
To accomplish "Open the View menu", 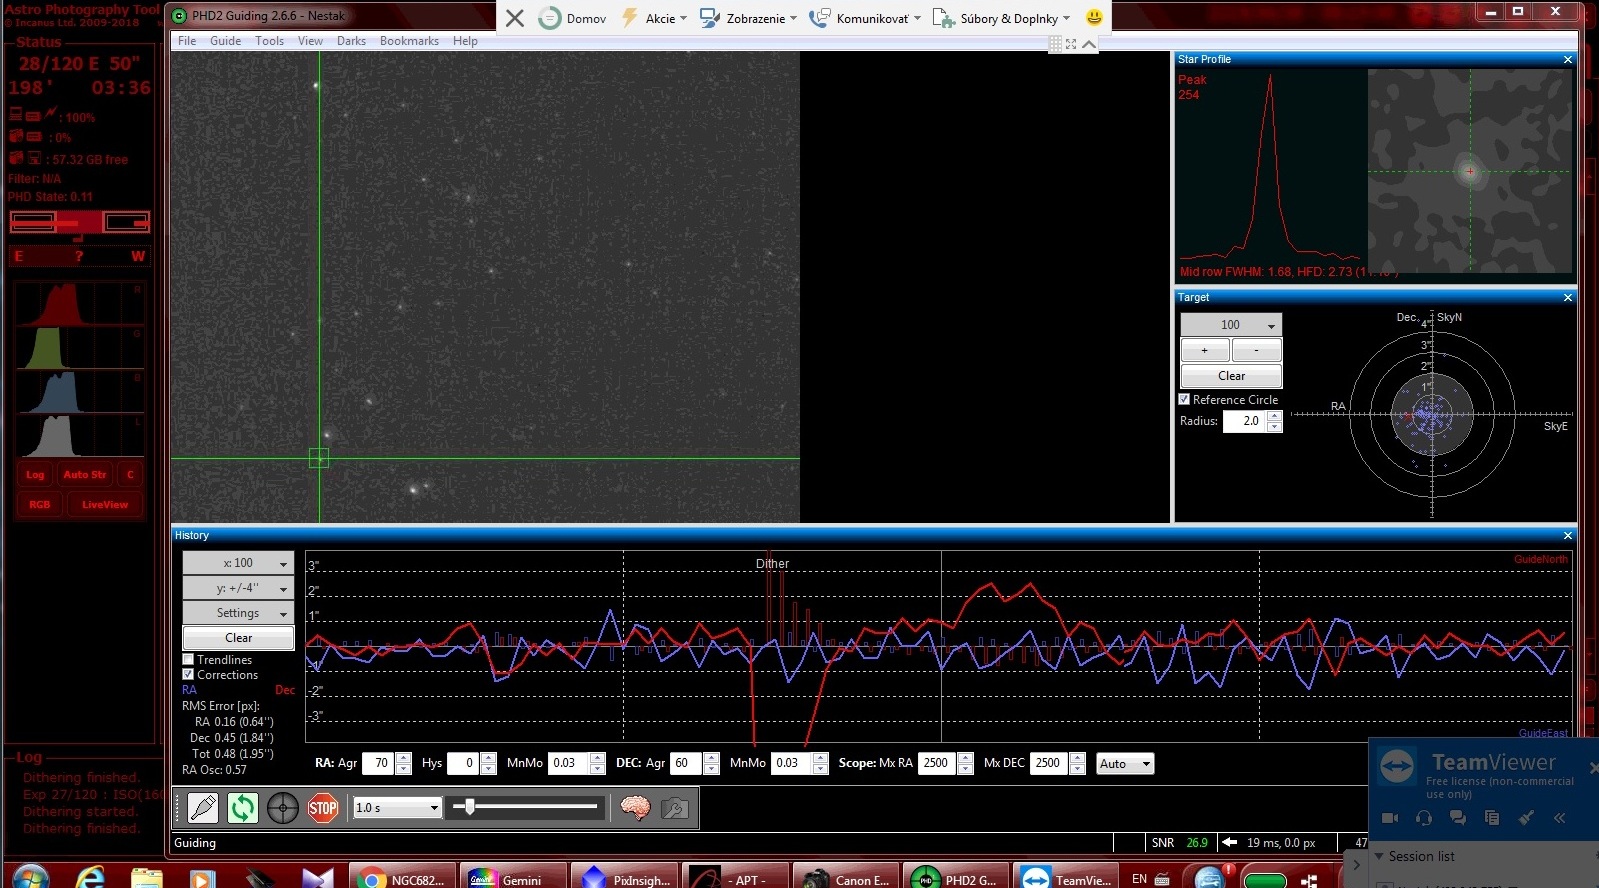I will pyautogui.click(x=310, y=41).
